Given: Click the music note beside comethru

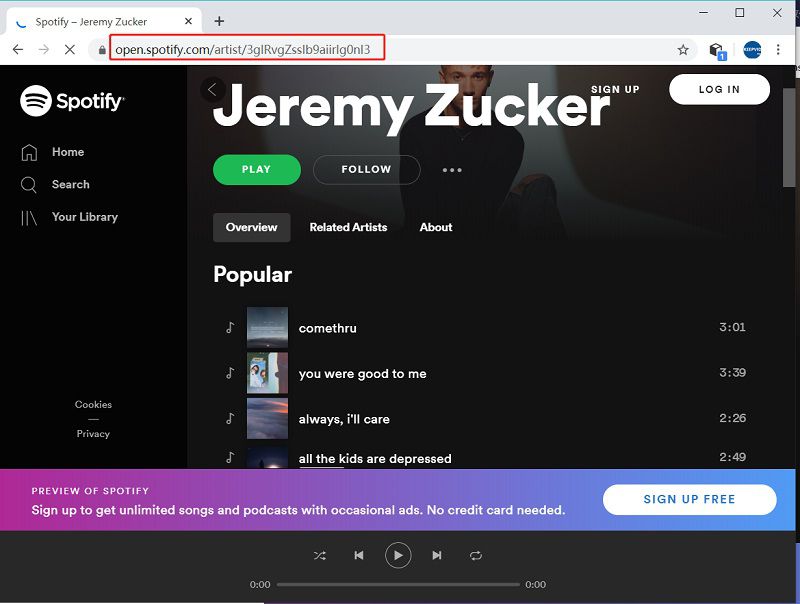Looking at the screenshot, I should tap(230, 327).
